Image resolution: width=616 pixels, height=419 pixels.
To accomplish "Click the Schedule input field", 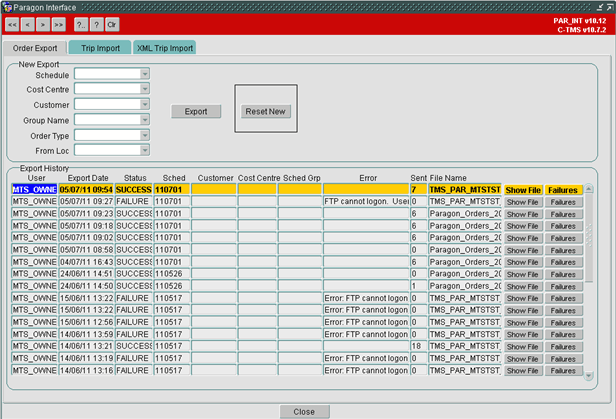I will pos(107,74).
